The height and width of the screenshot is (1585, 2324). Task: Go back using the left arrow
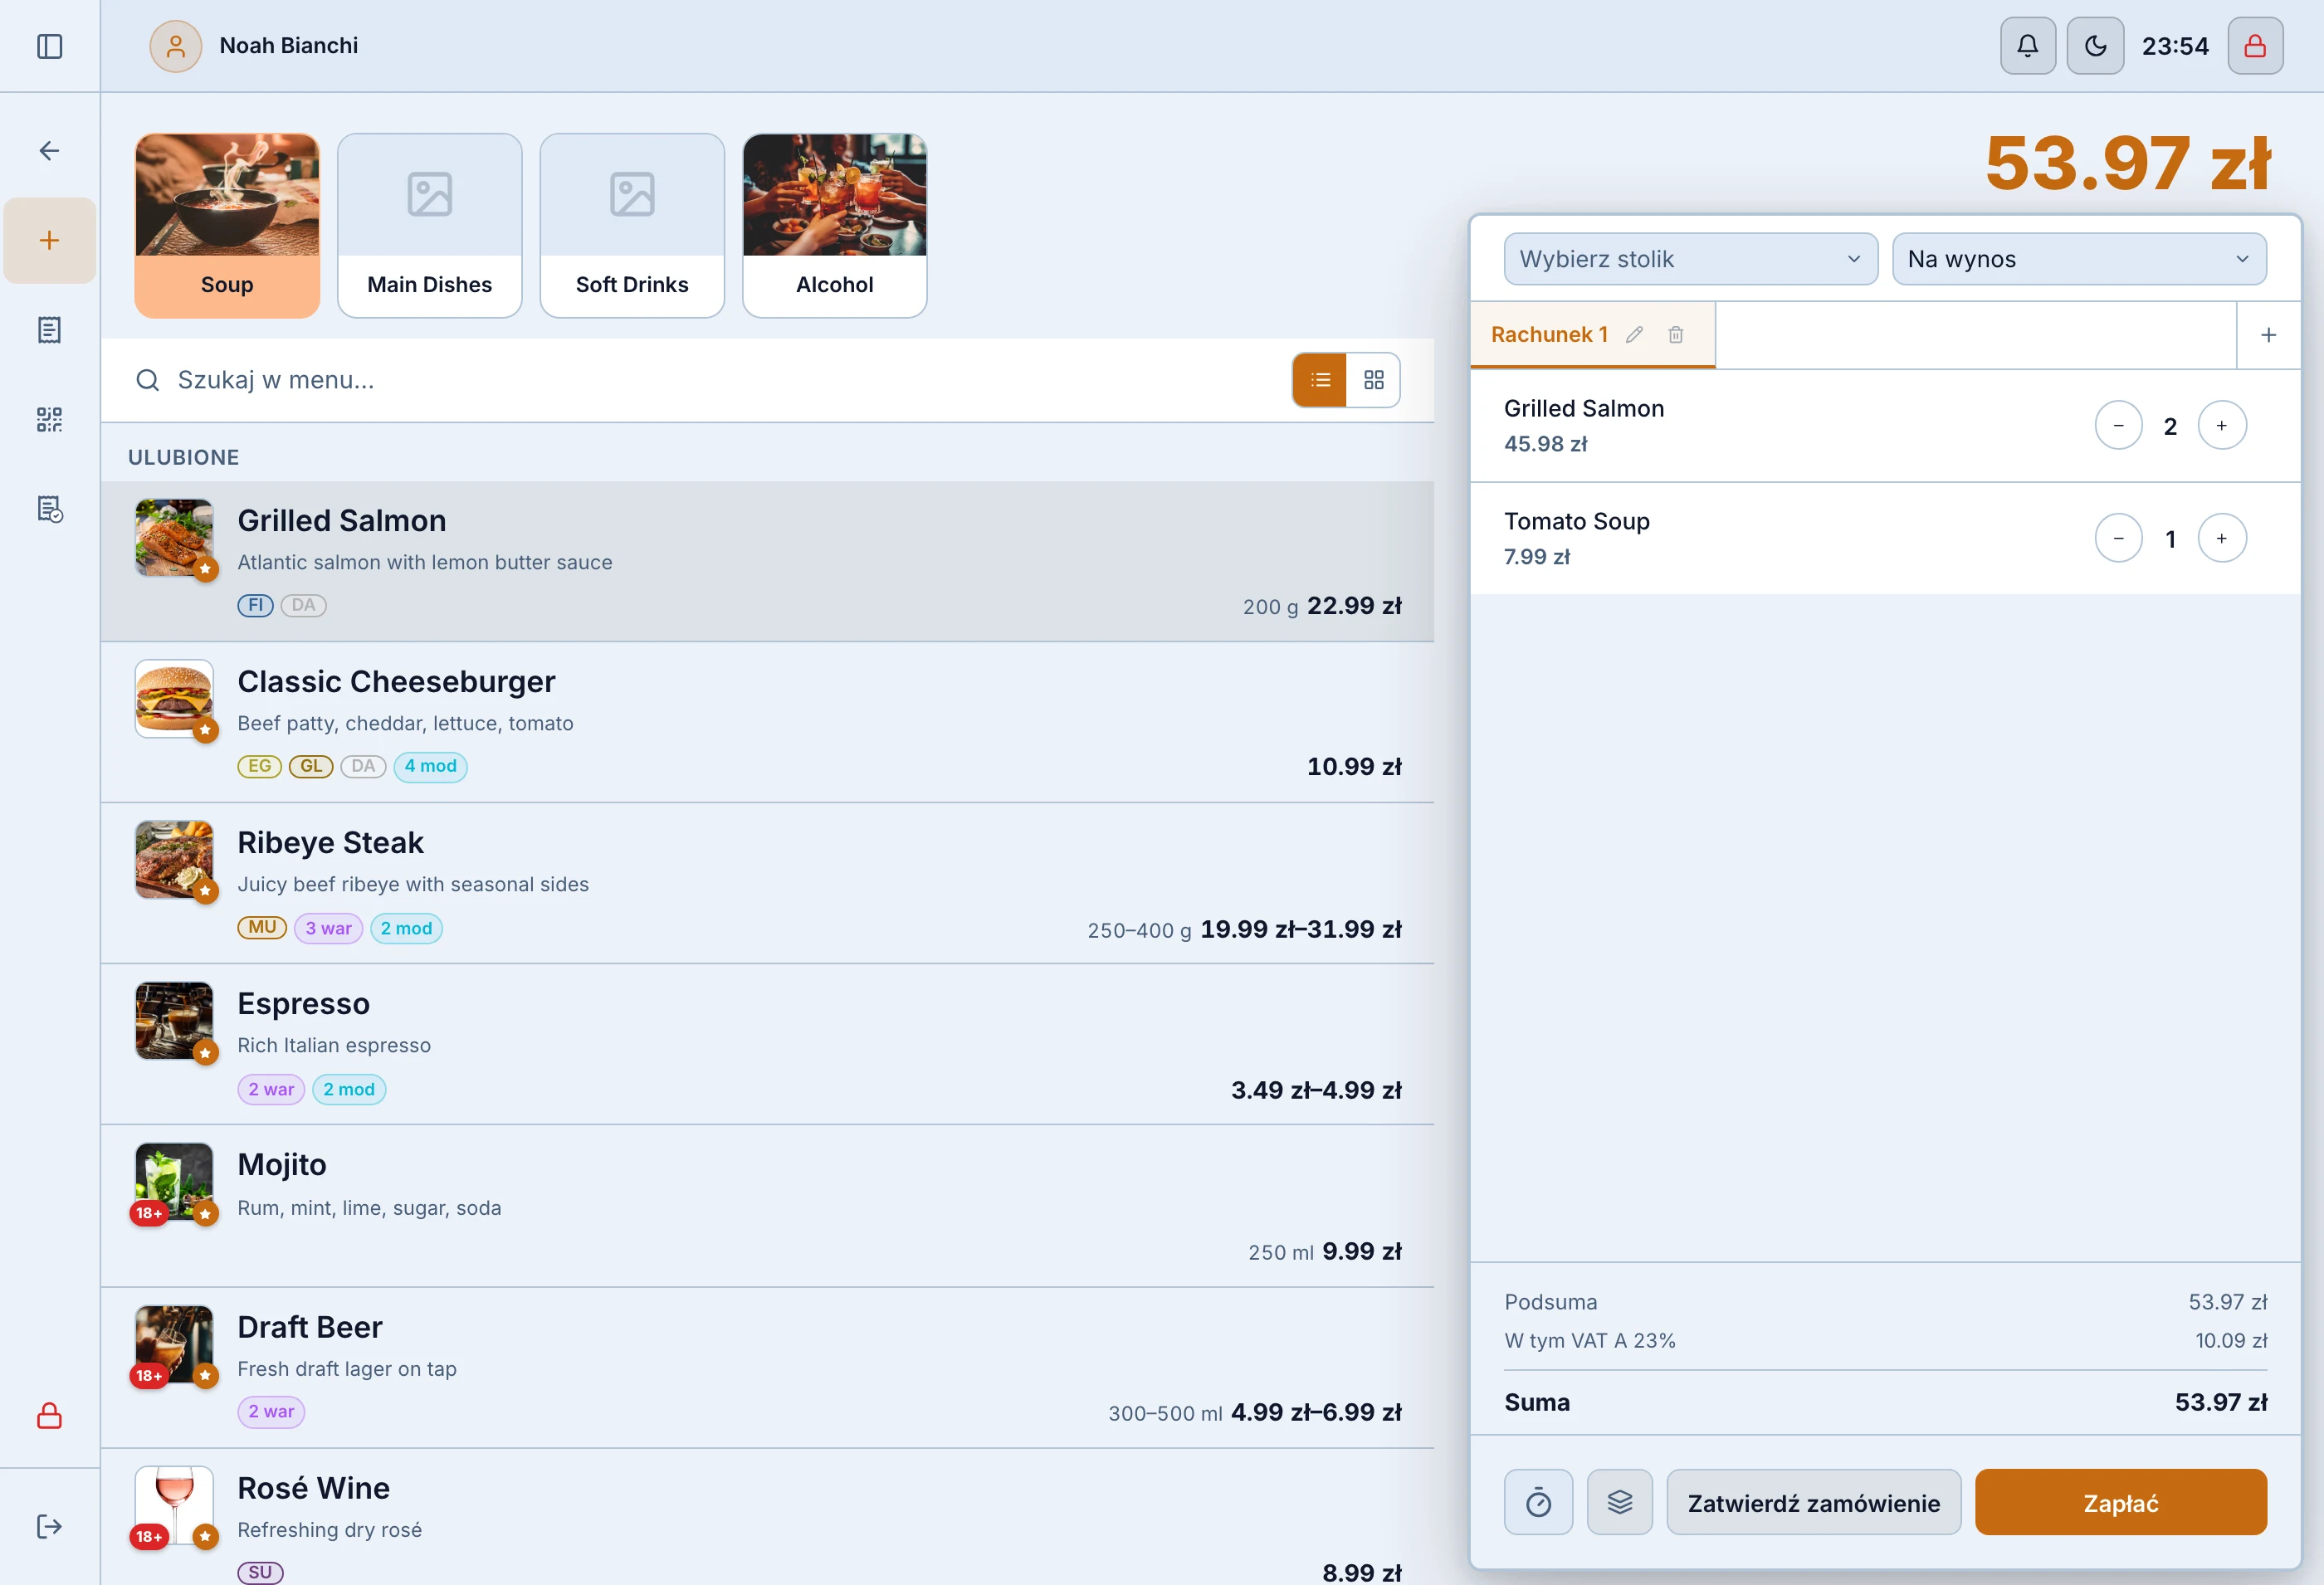tap(49, 151)
